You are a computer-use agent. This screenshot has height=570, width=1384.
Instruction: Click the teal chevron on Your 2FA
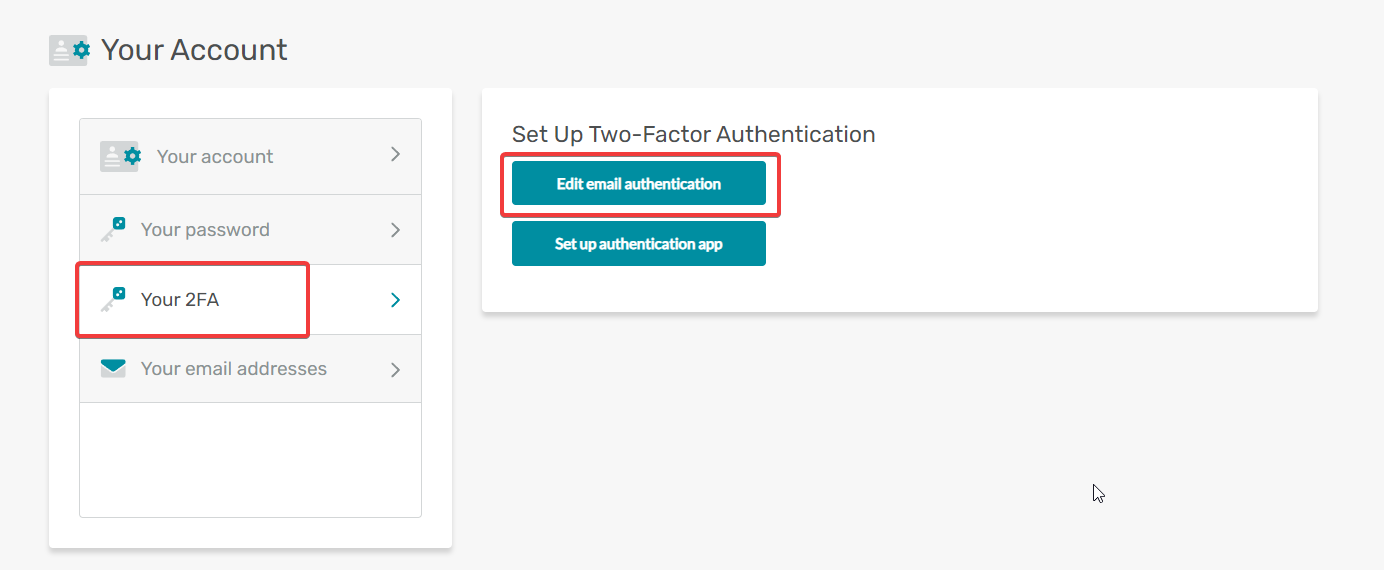pyautogui.click(x=395, y=300)
